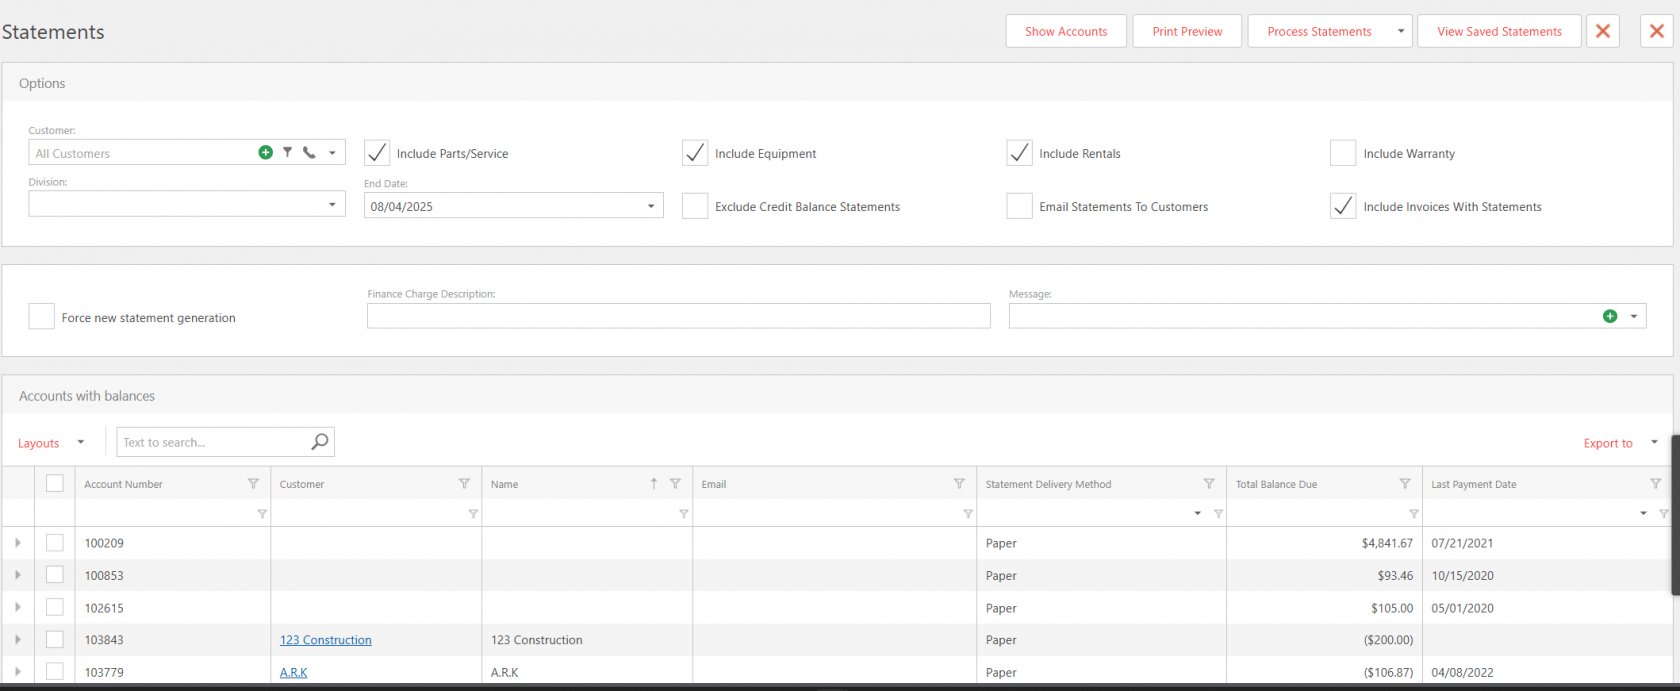This screenshot has width=1680, height=691.
Task: Open the 123 Construction customer link
Action: click(x=326, y=640)
